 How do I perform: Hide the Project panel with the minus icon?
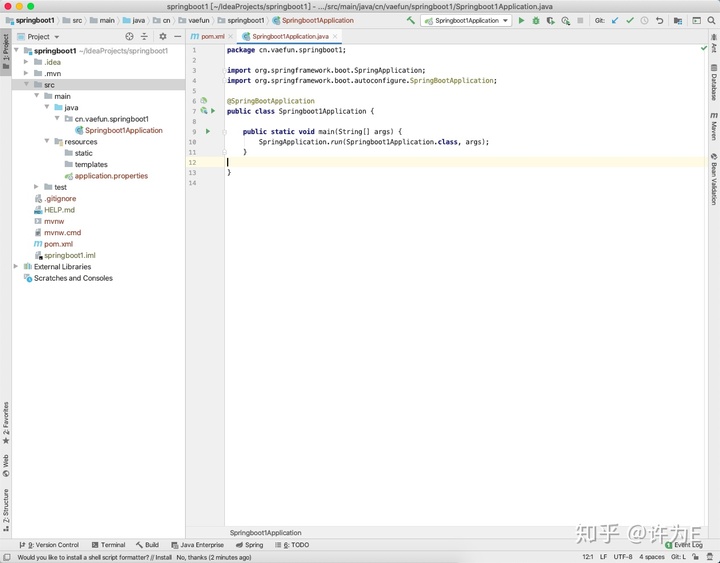tap(178, 36)
